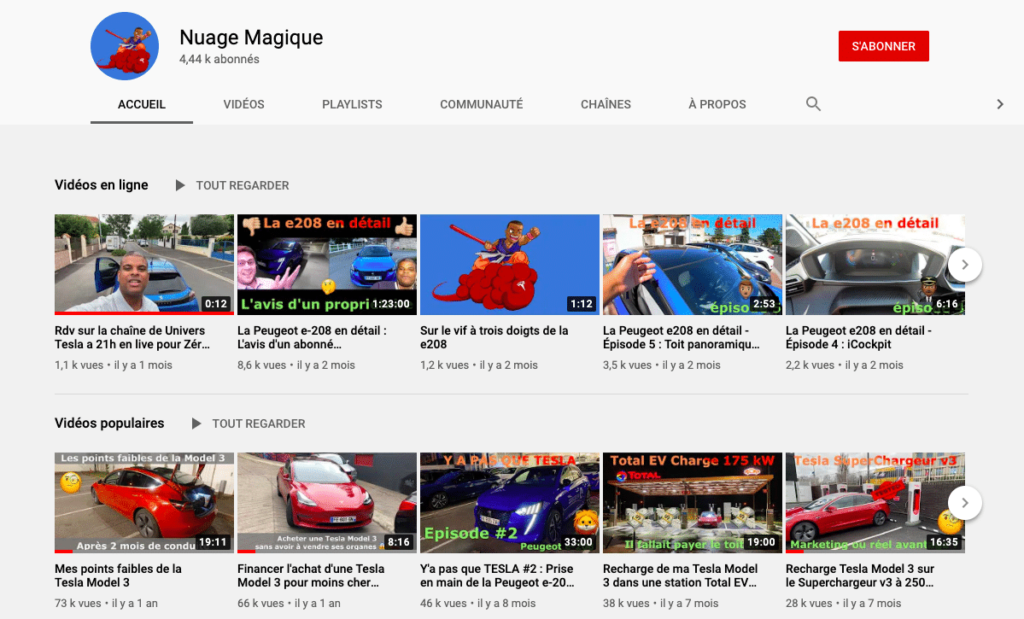
Task: Open the COMMUNAUTÉ tab
Action: coord(481,104)
